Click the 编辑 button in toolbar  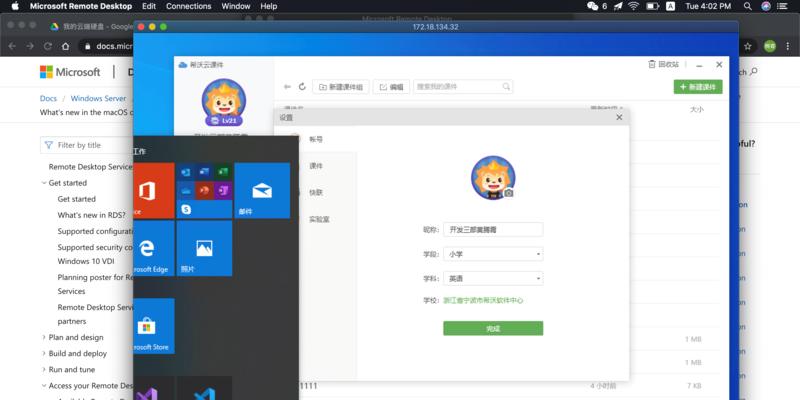391,87
